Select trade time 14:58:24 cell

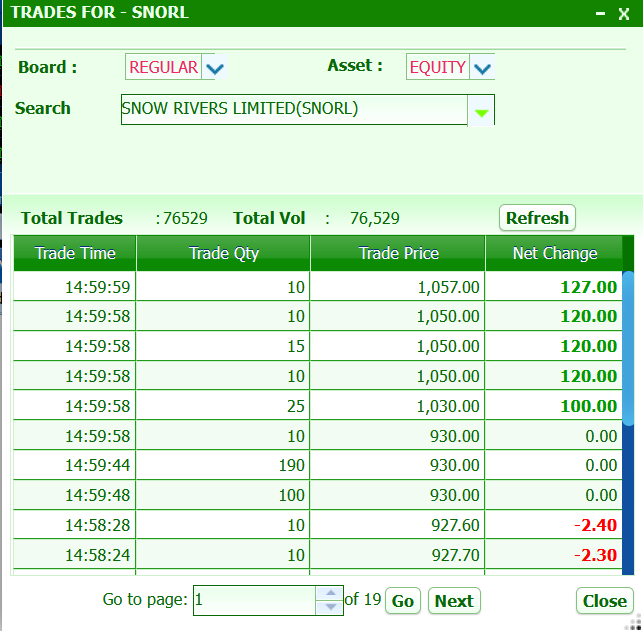tap(75, 555)
